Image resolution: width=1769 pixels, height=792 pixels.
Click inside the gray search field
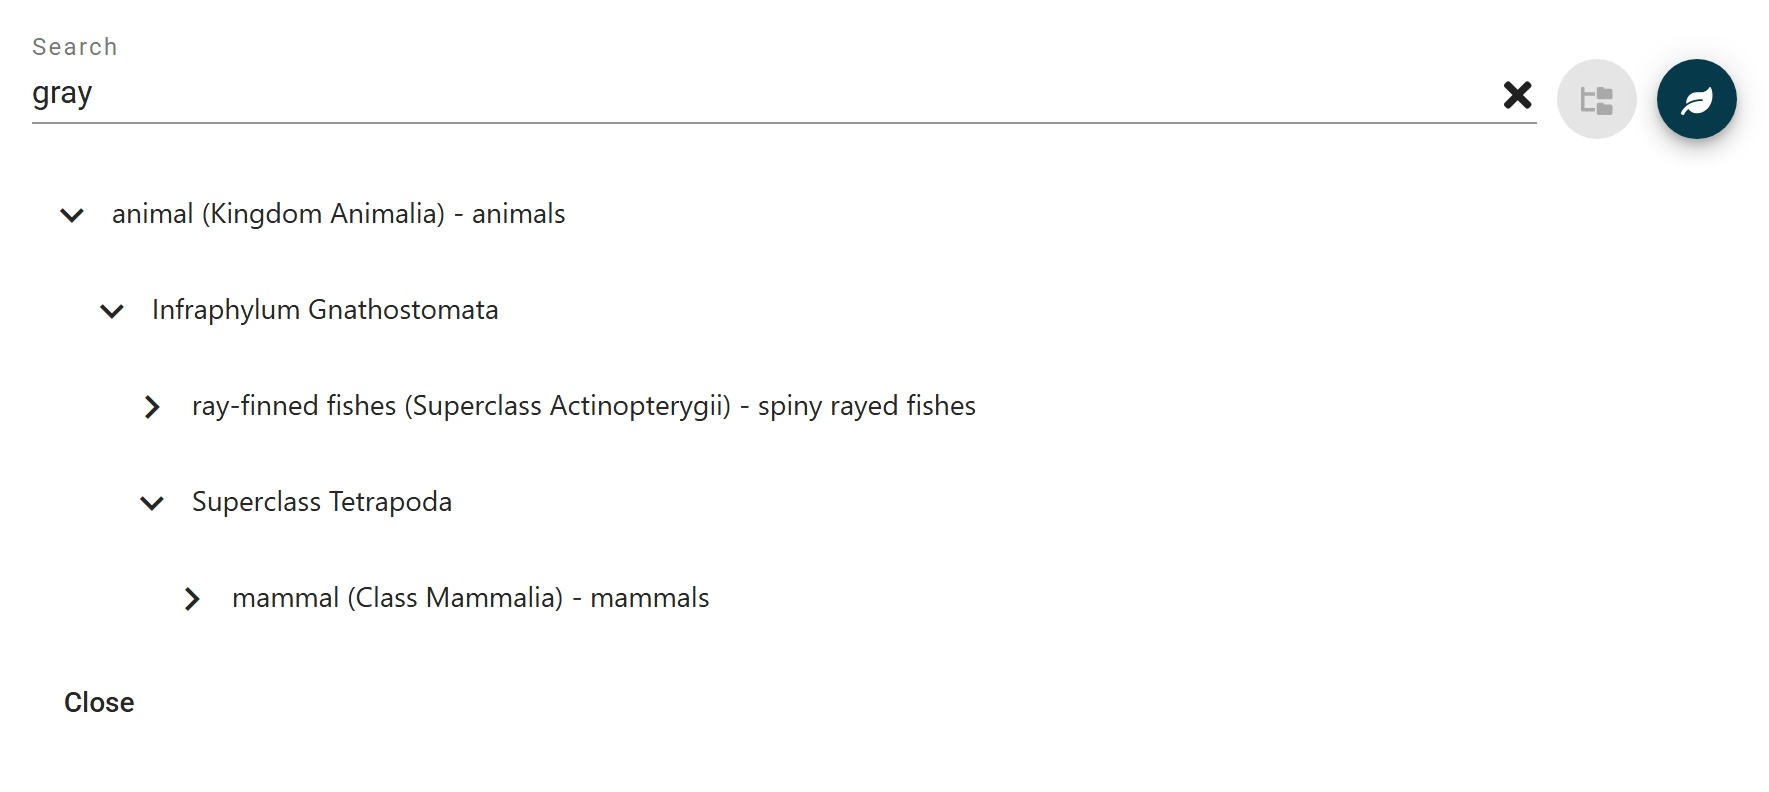[x=700, y=93]
